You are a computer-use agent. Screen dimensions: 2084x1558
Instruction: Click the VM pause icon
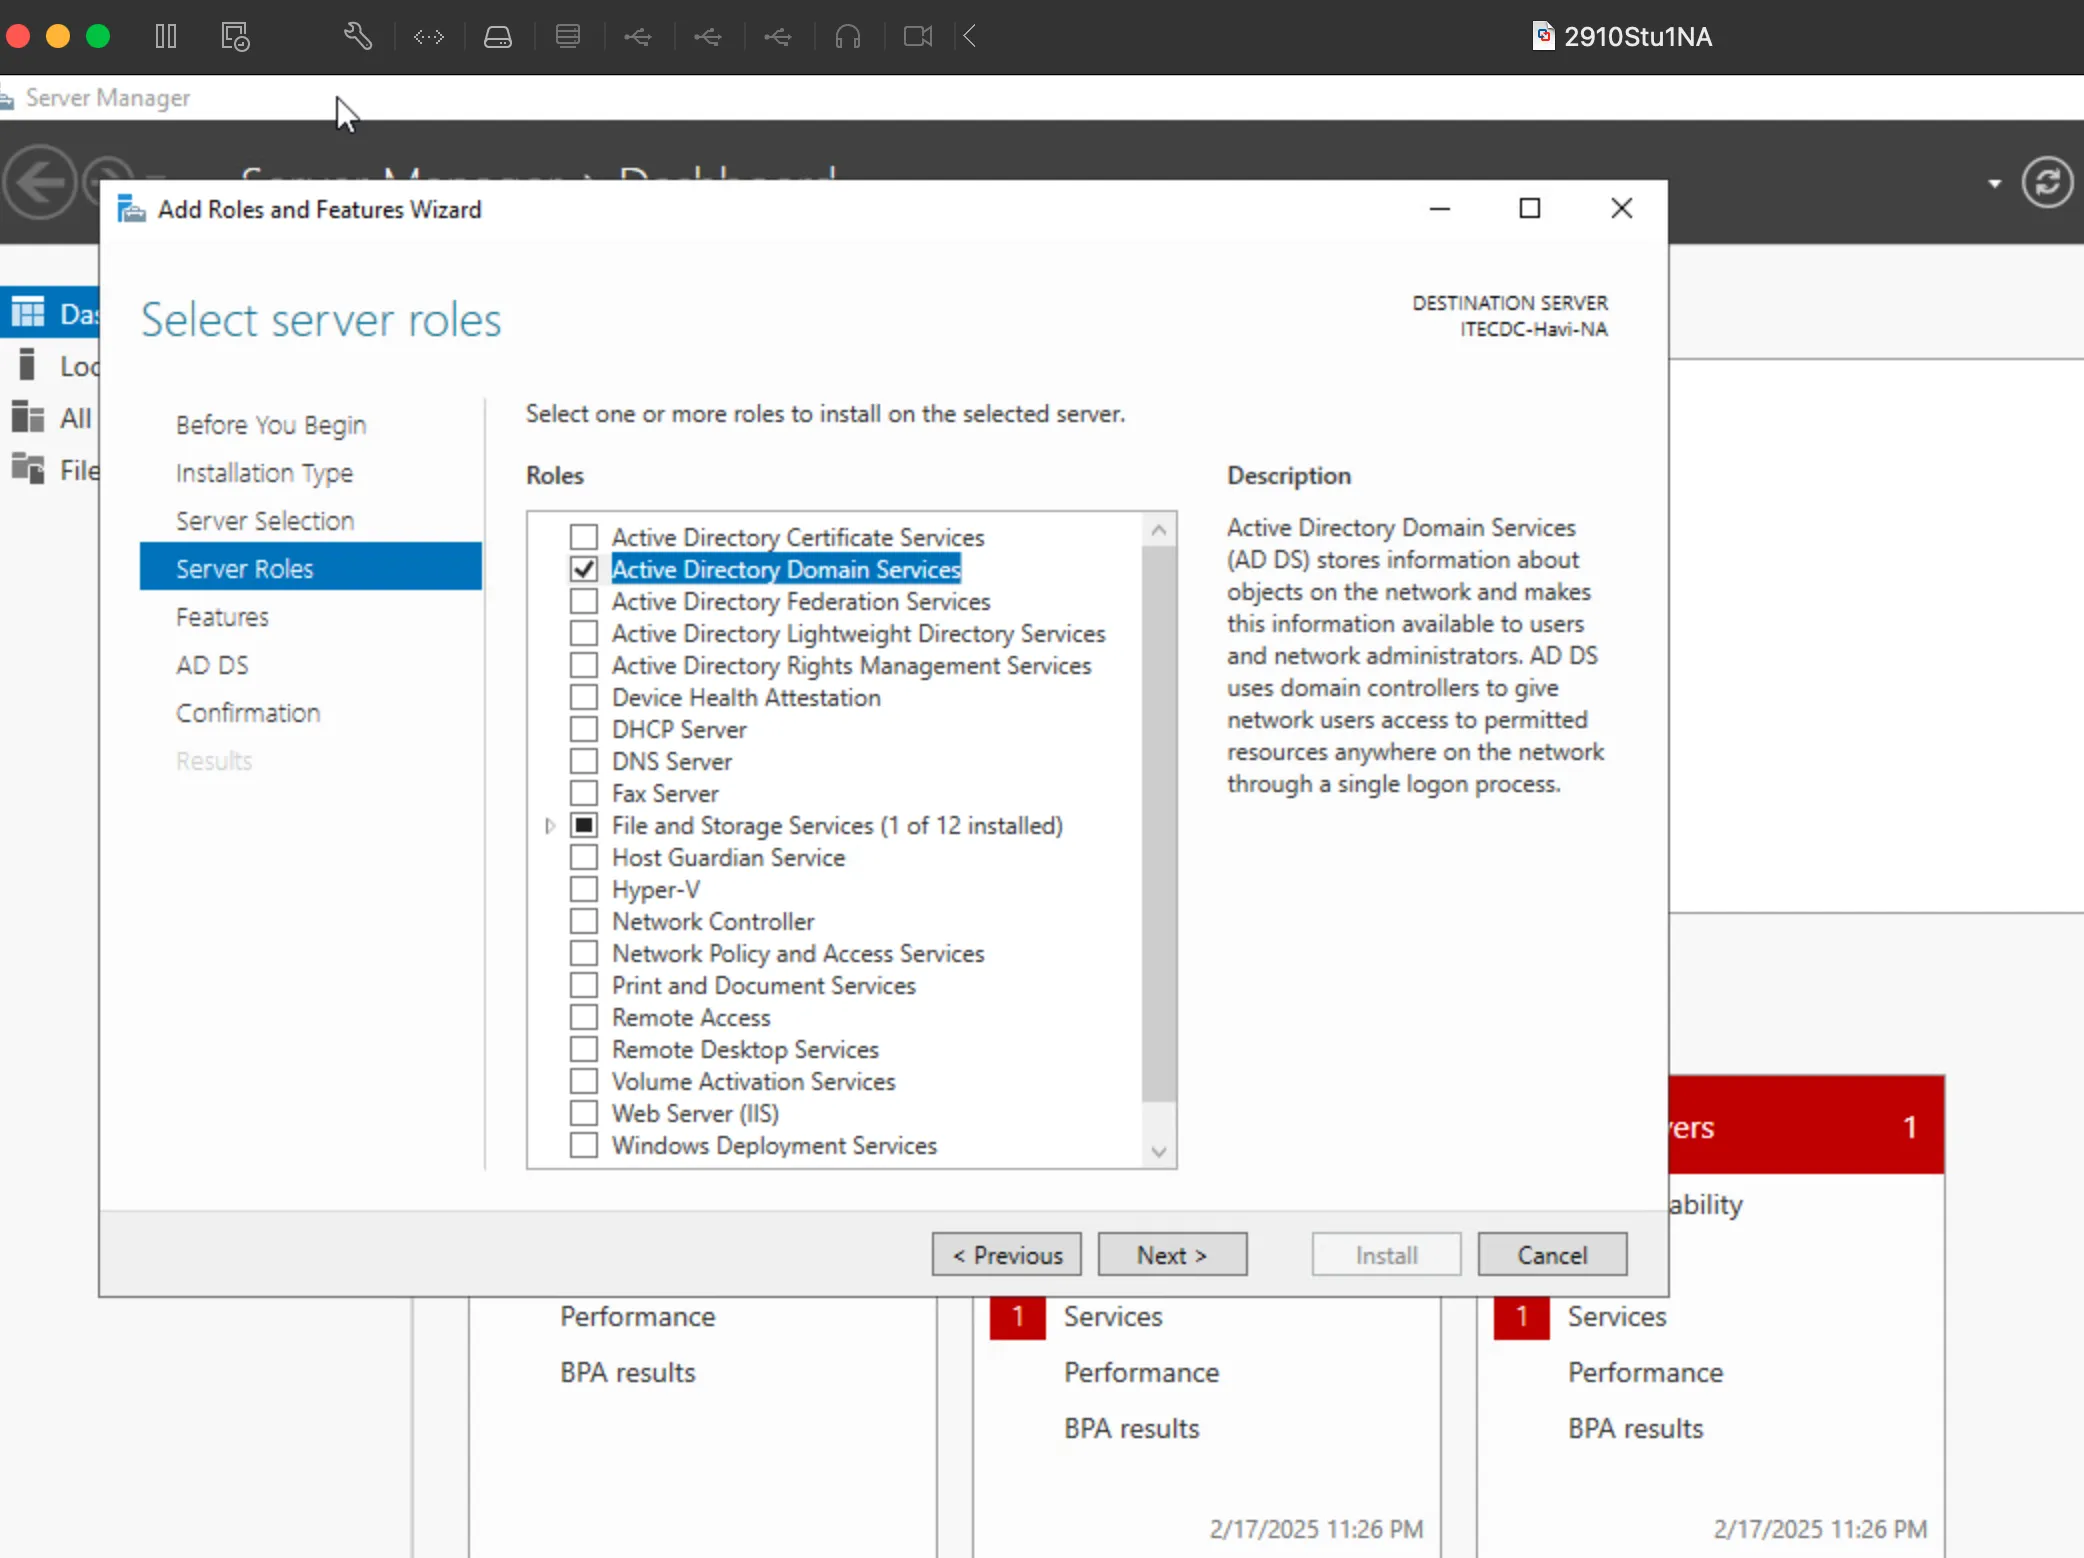click(x=166, y=37)
